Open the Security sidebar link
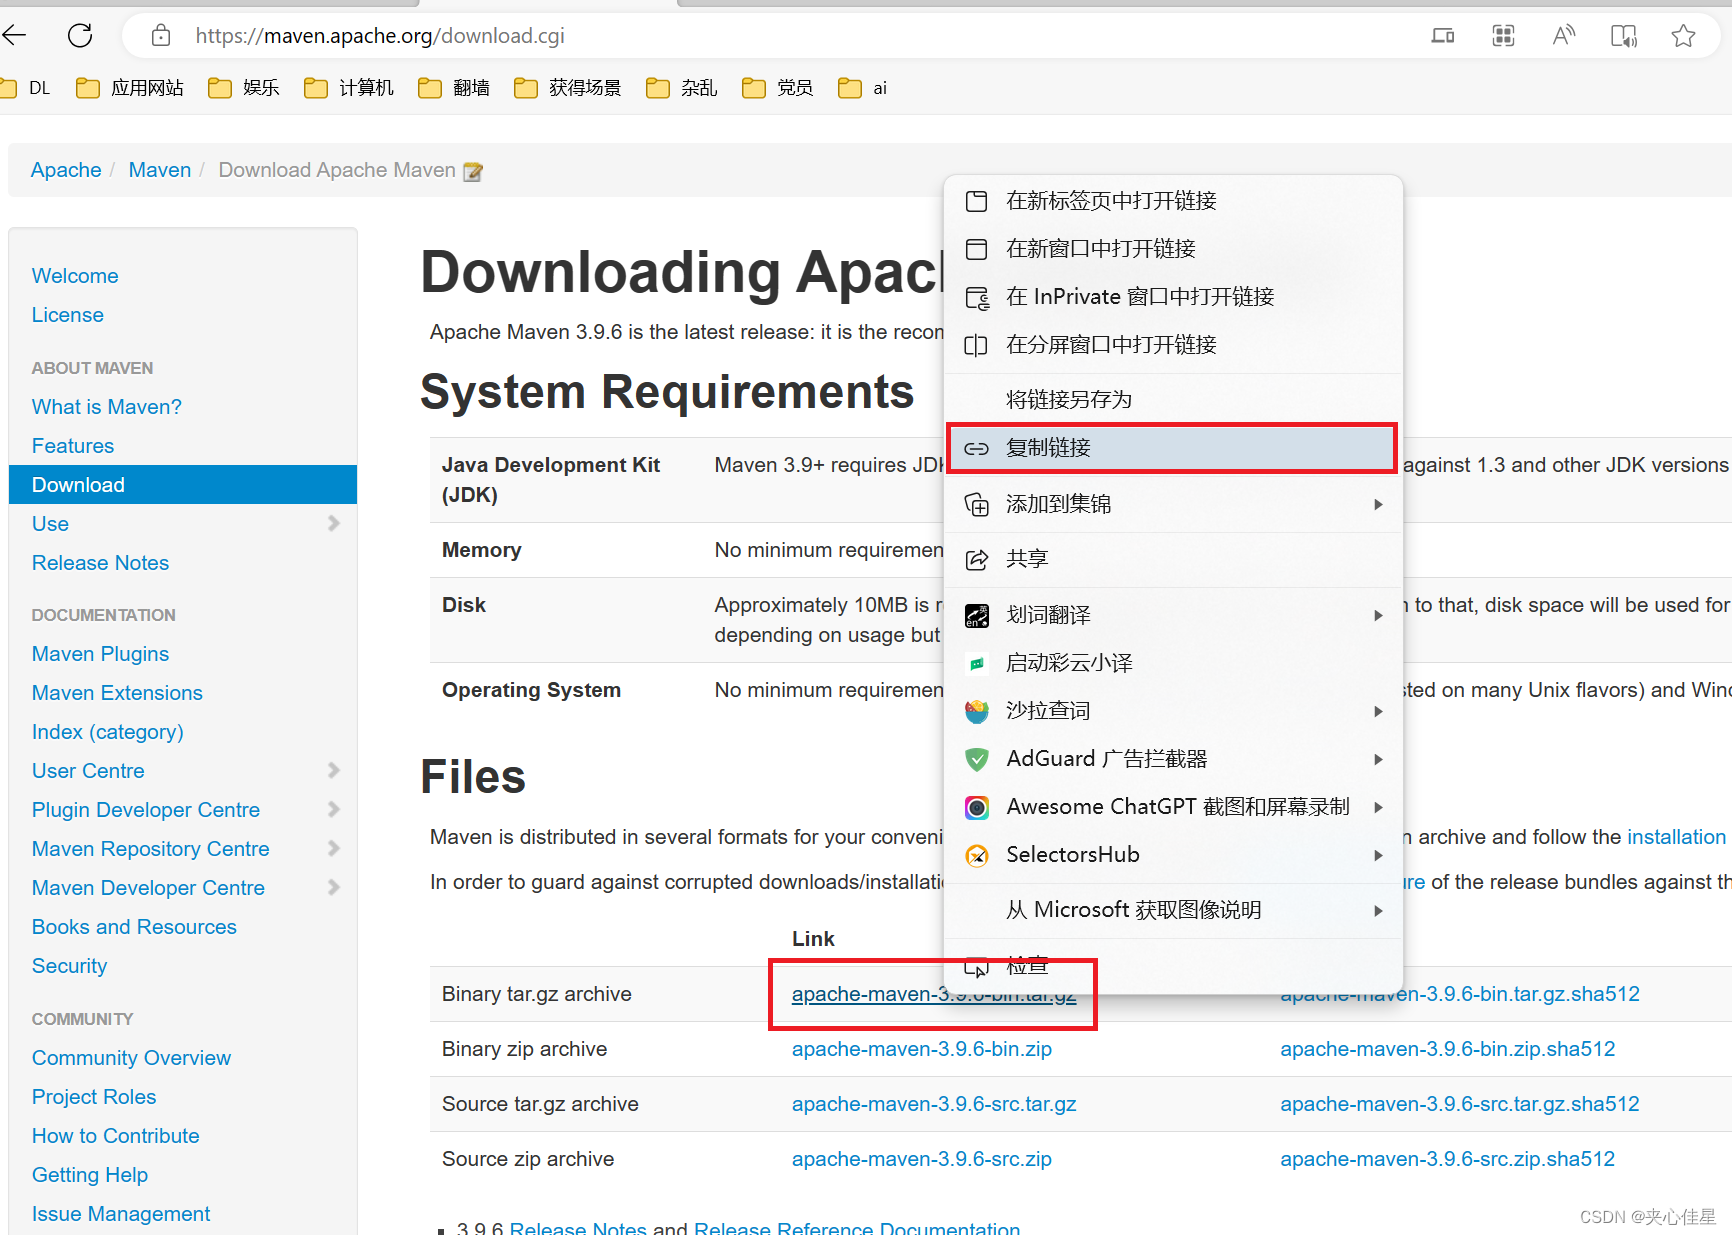 point(69,966)
